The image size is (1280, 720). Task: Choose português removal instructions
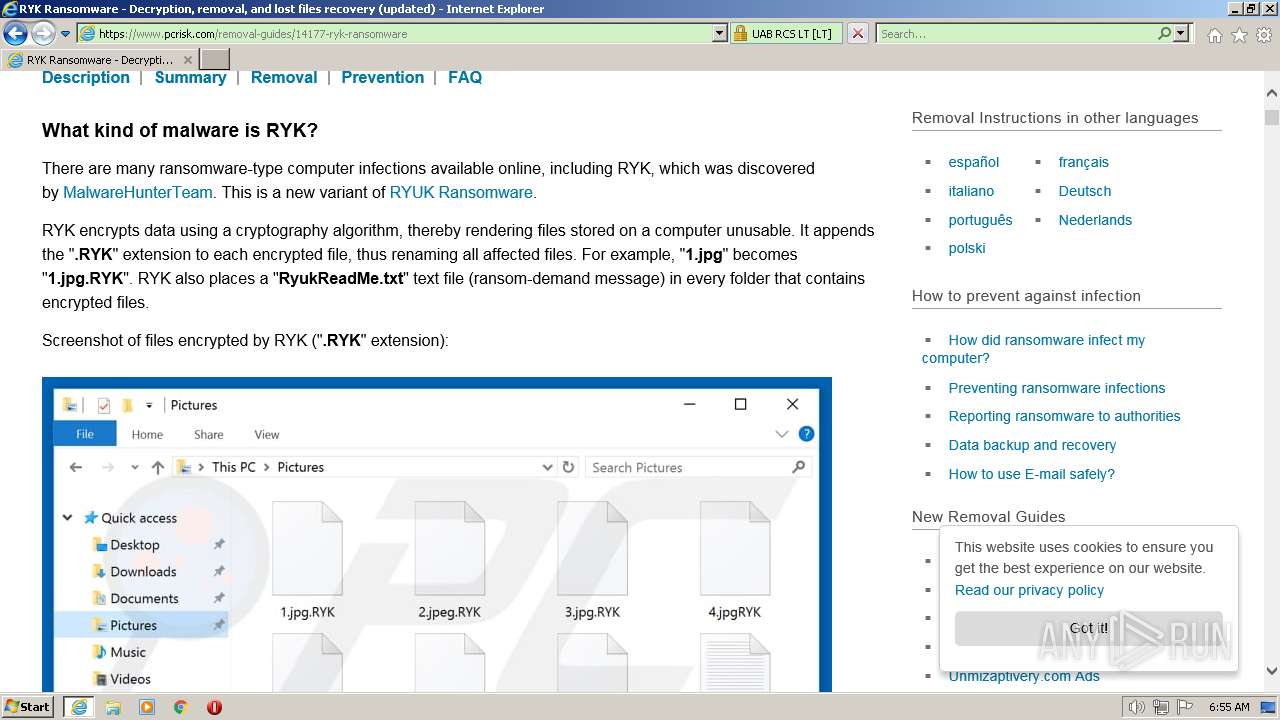tap(980, 220)
